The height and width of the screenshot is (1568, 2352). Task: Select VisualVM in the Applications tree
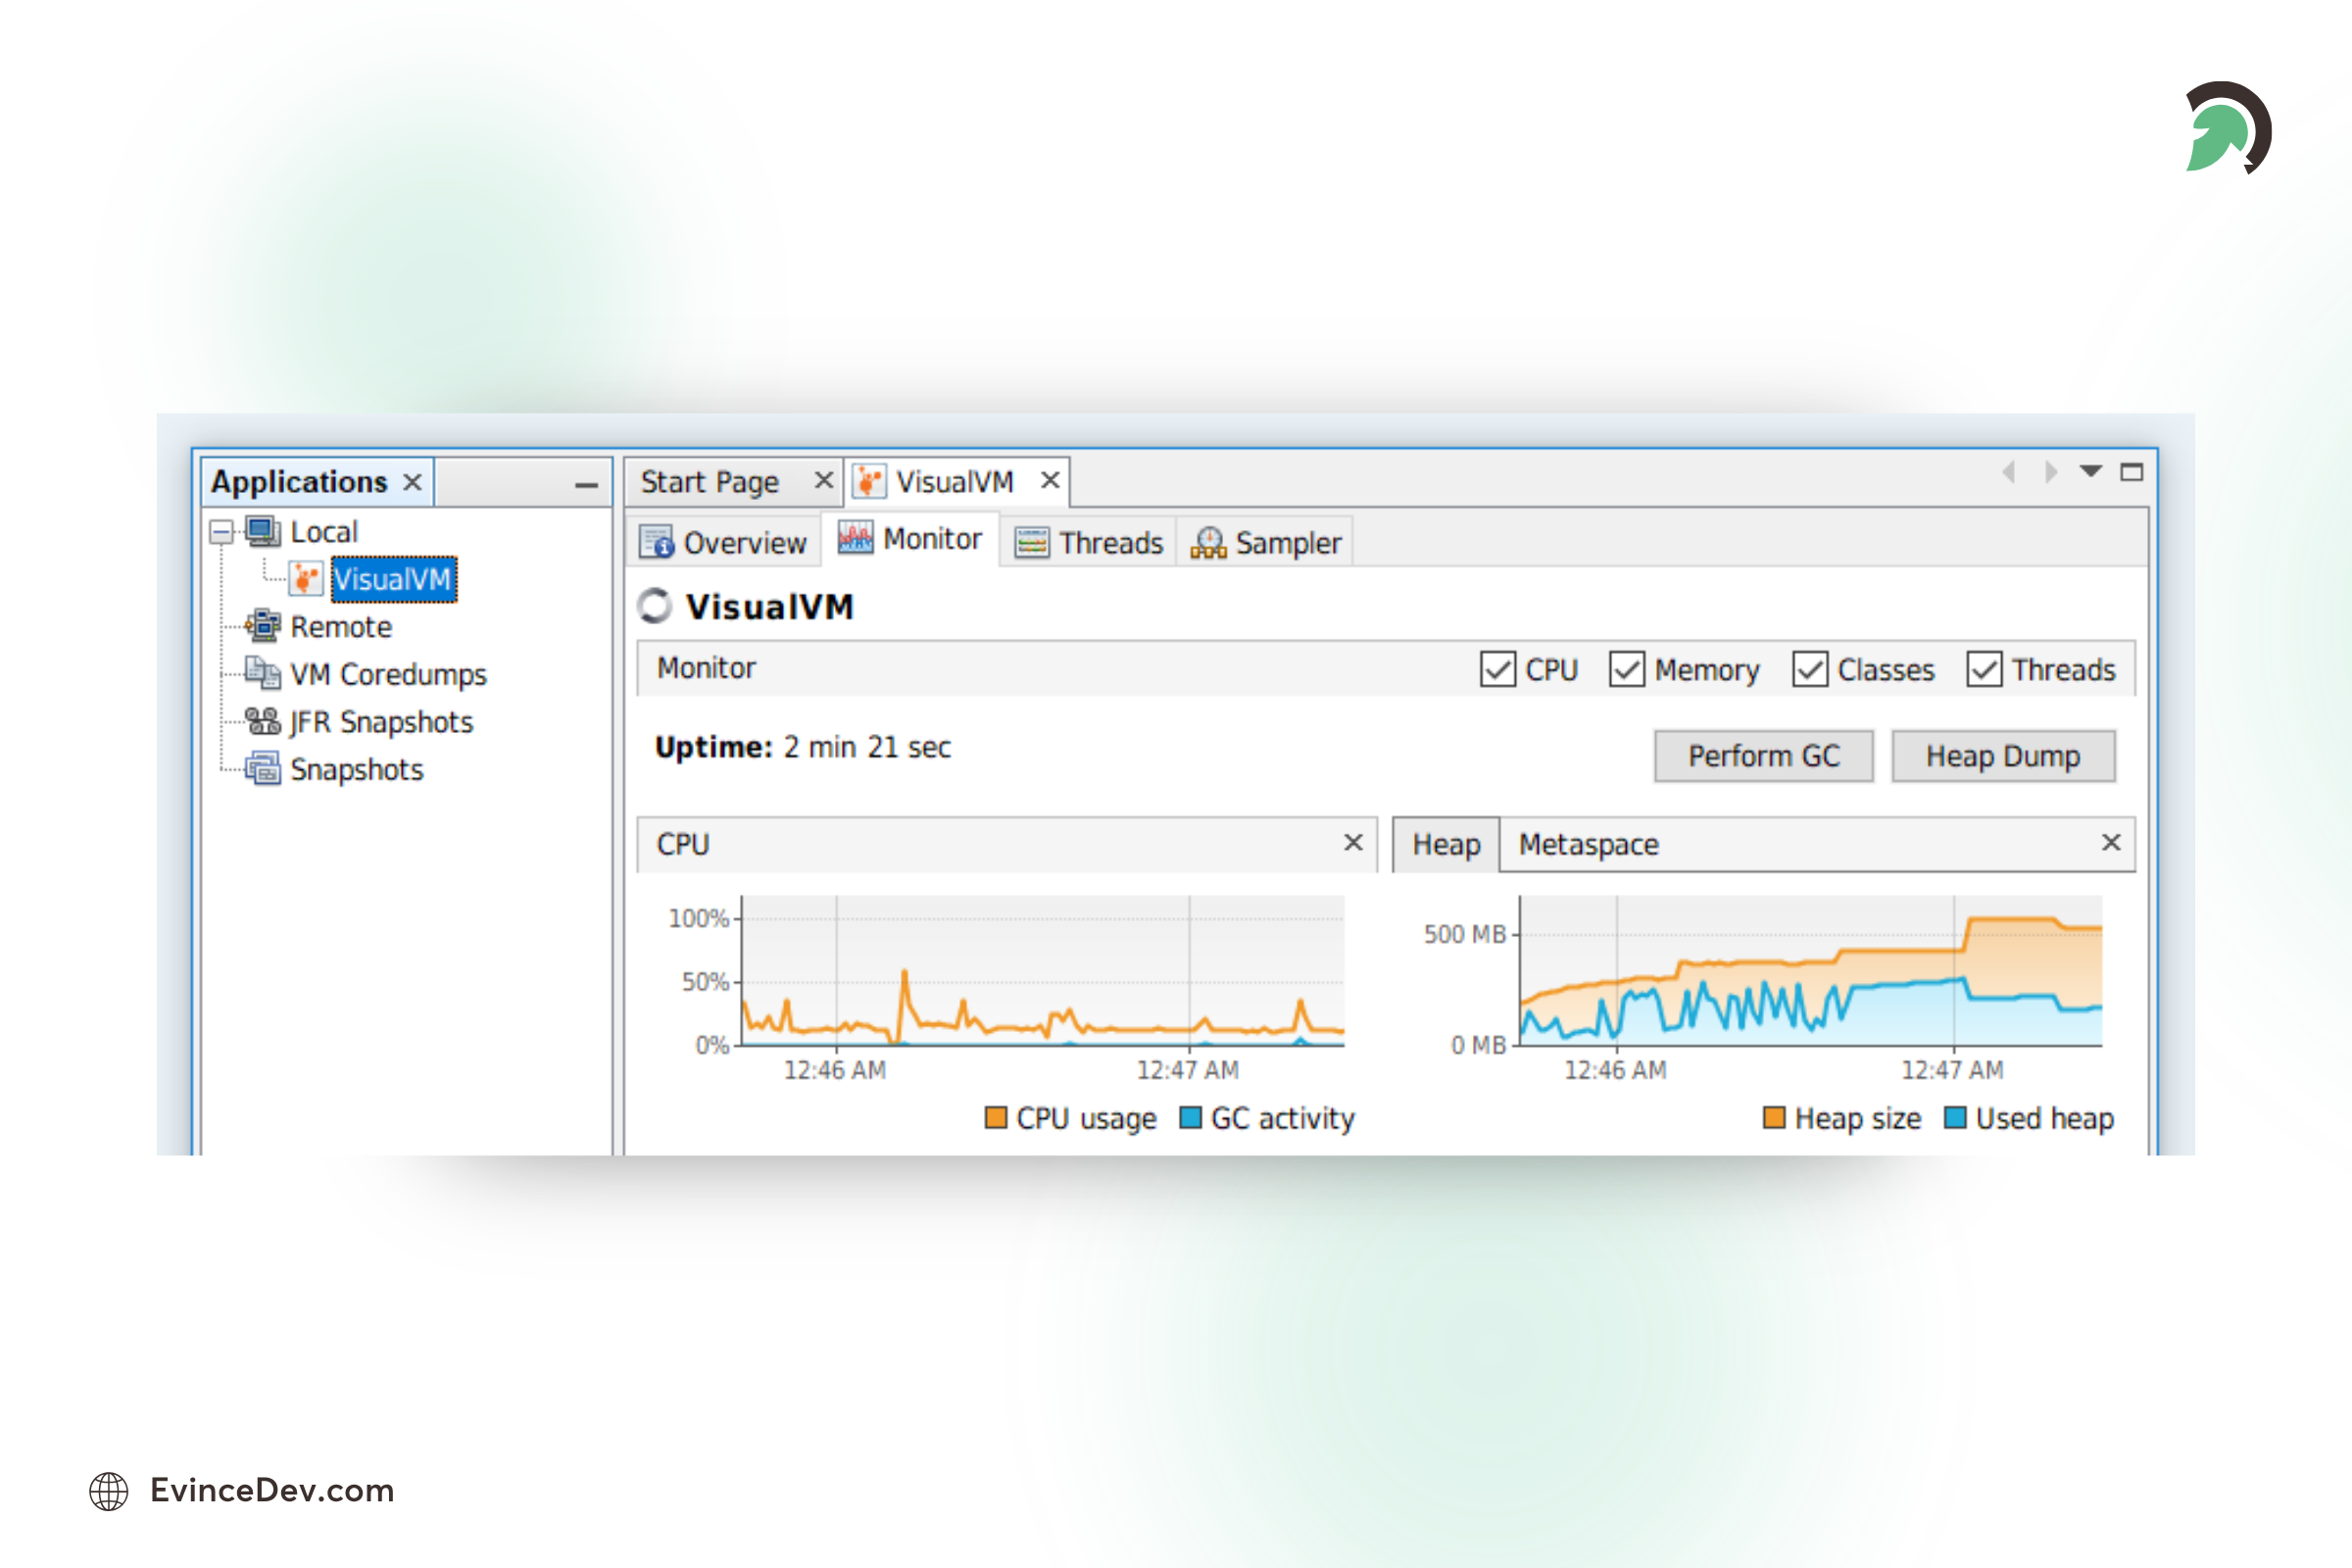click(393, 579)
